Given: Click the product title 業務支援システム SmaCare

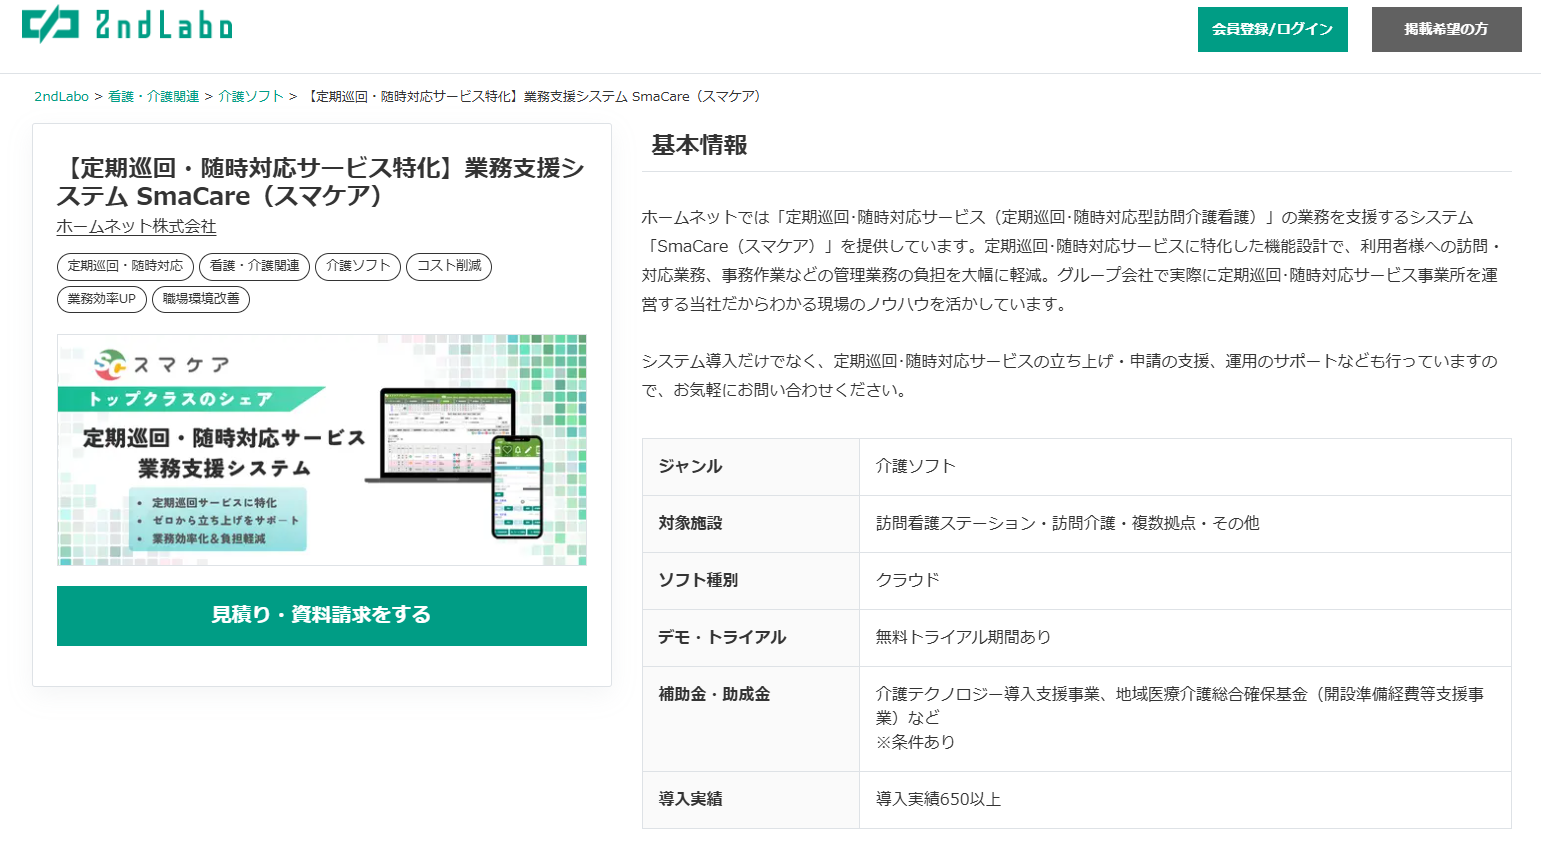Looking at the screenshot, I should 320,182.
